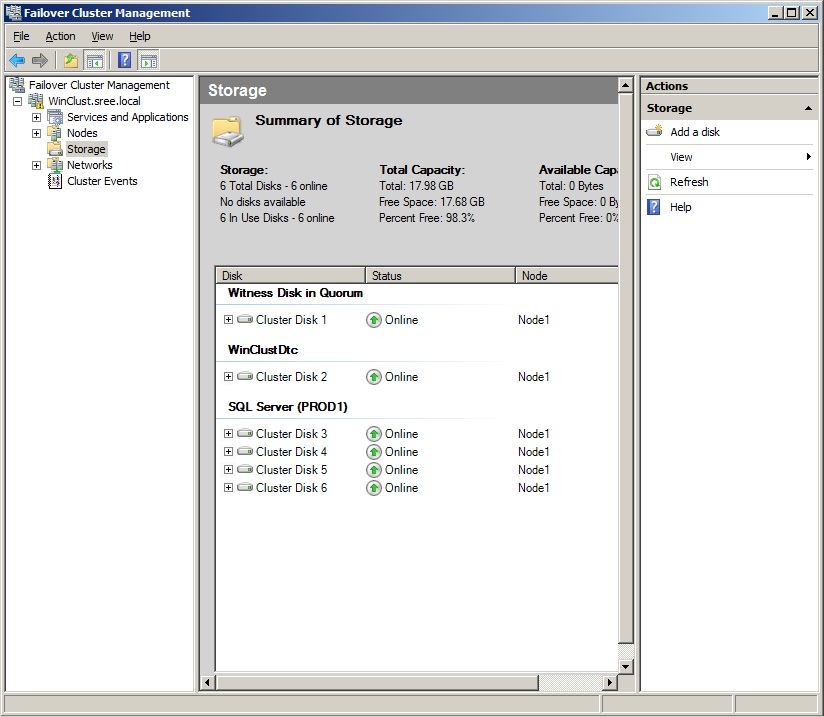Expand Cluster Disk 3 details
Image resolution: width=824 pixels, height=717 pixels.
coord(228,434)
